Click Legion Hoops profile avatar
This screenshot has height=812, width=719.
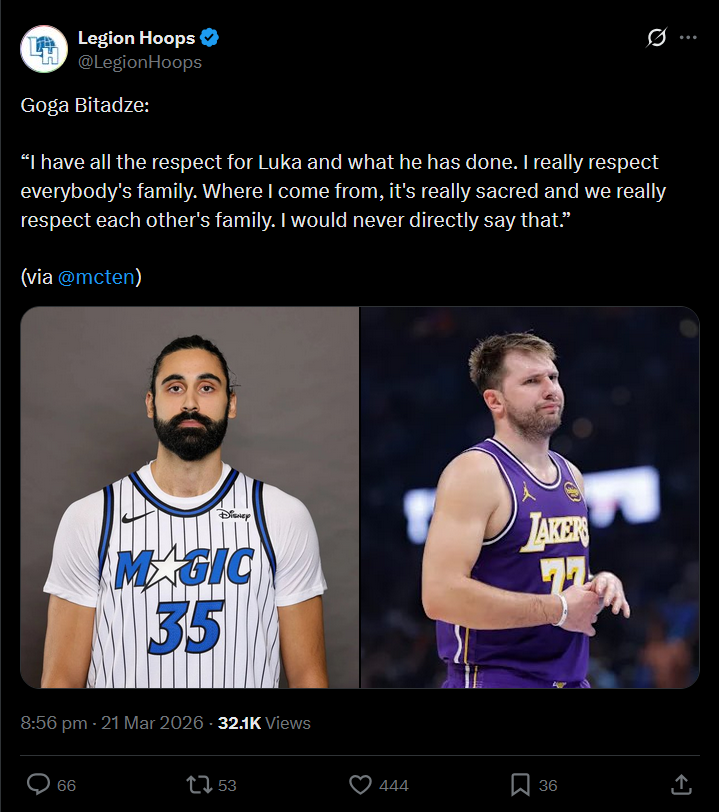(44, 49)
